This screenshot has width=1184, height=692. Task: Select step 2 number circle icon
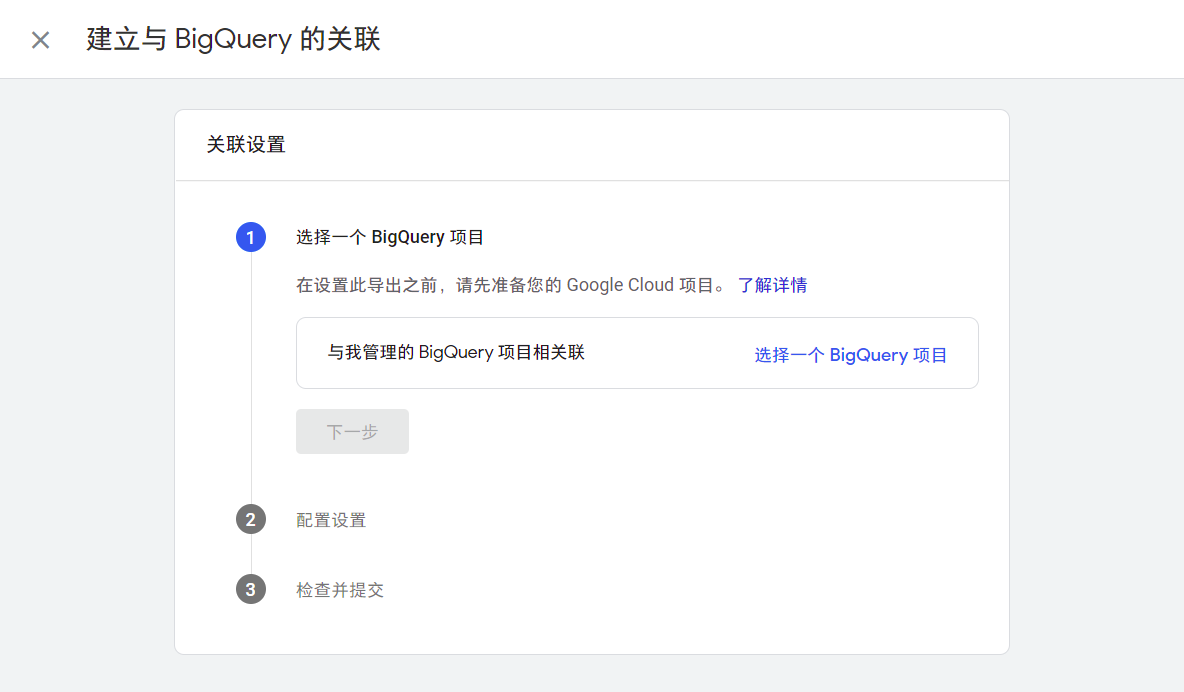click(251, 520)
